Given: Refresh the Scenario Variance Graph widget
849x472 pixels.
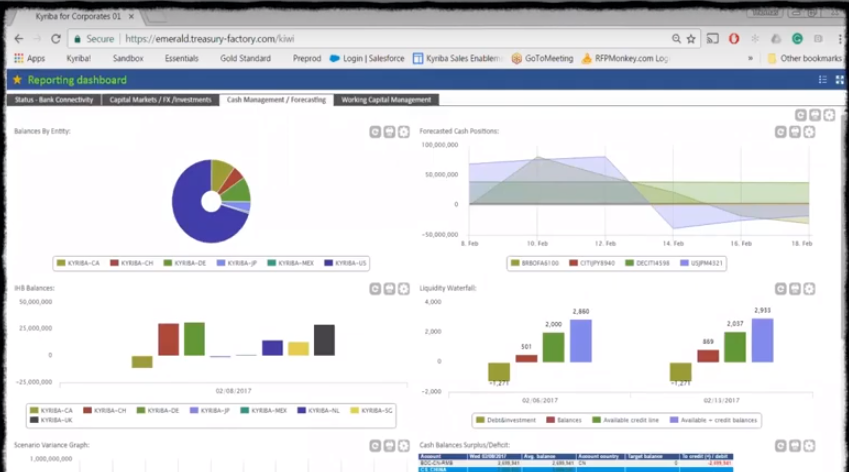Looking at the screenshot, I should click(375, 445).
